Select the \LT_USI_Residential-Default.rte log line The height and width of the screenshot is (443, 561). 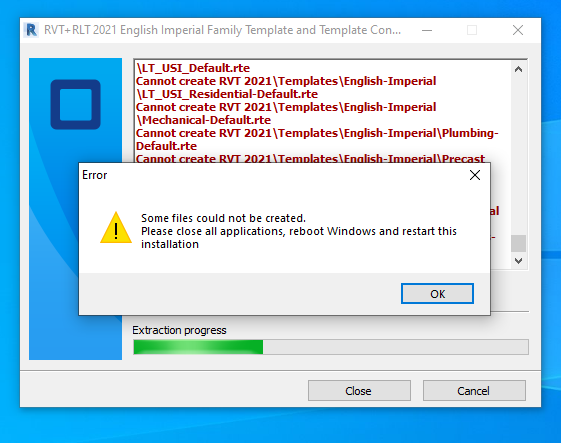coord(227,94)
